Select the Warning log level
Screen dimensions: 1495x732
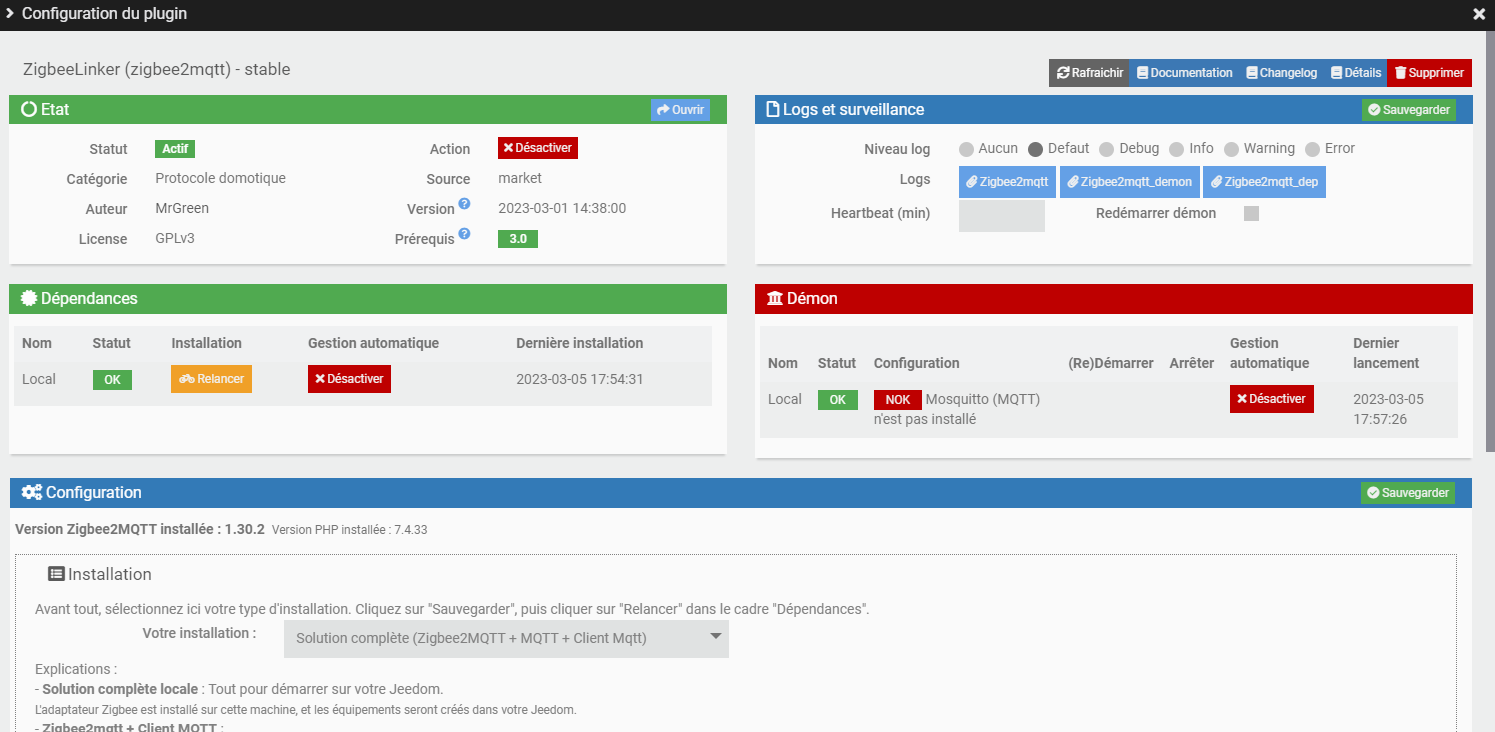click(1231, 149)
